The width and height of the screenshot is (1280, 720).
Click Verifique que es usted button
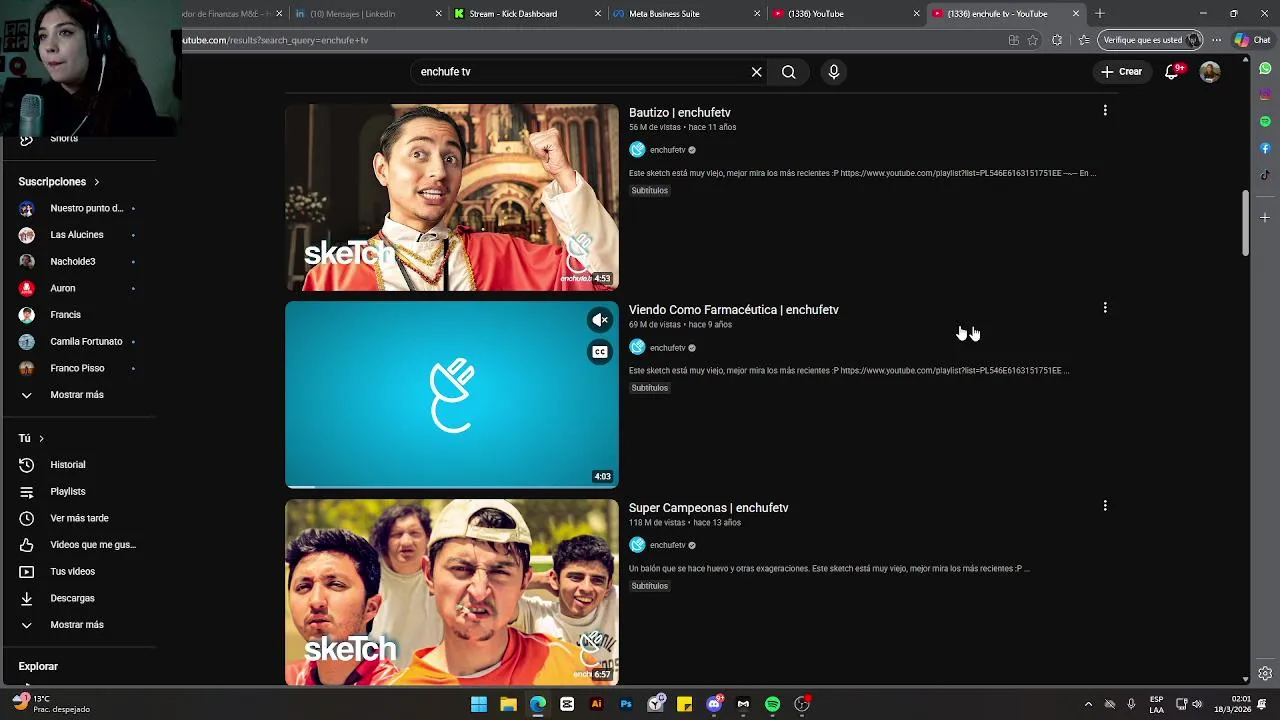click(x=1150, y=40)
